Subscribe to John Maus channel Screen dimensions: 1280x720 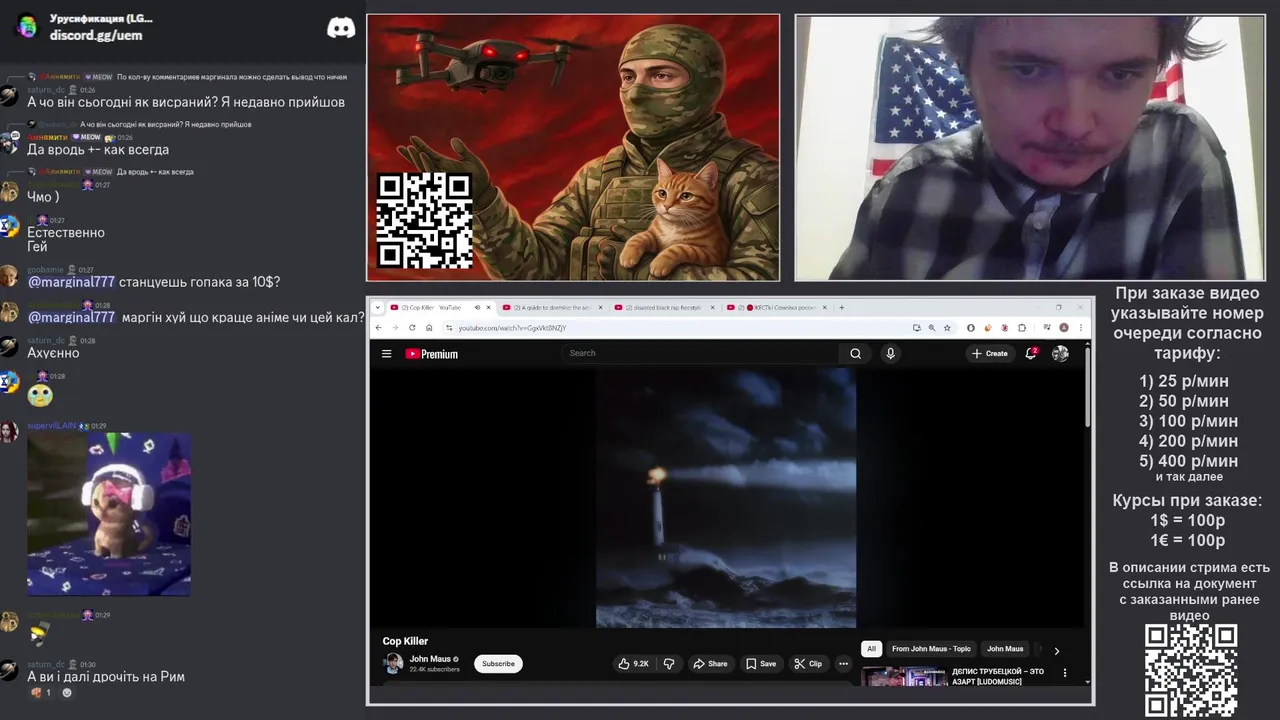[498, 663]
